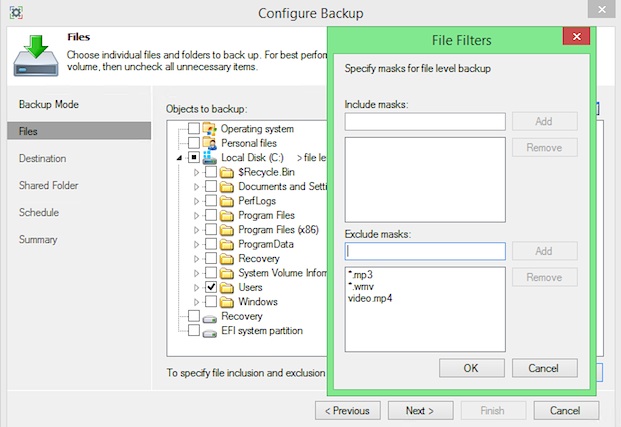
Task: Go to the Schedule step
Action: 38,212
